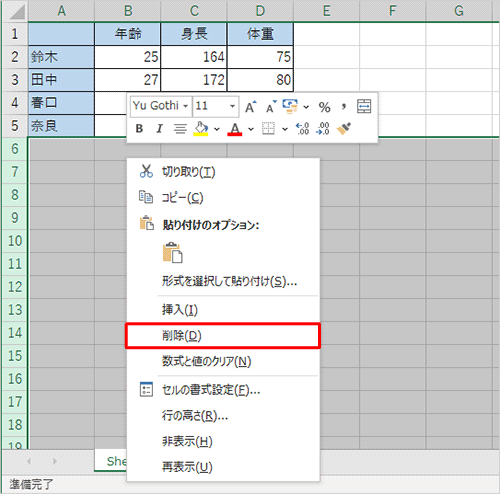Screen dimensions: 500x494
Task: Click cell containing 年齢
Action: click(128, 34)
